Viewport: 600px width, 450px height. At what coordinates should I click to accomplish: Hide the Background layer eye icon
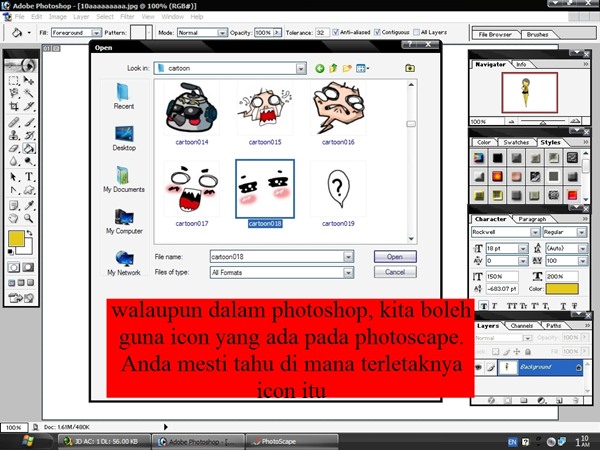coord(478,367)
